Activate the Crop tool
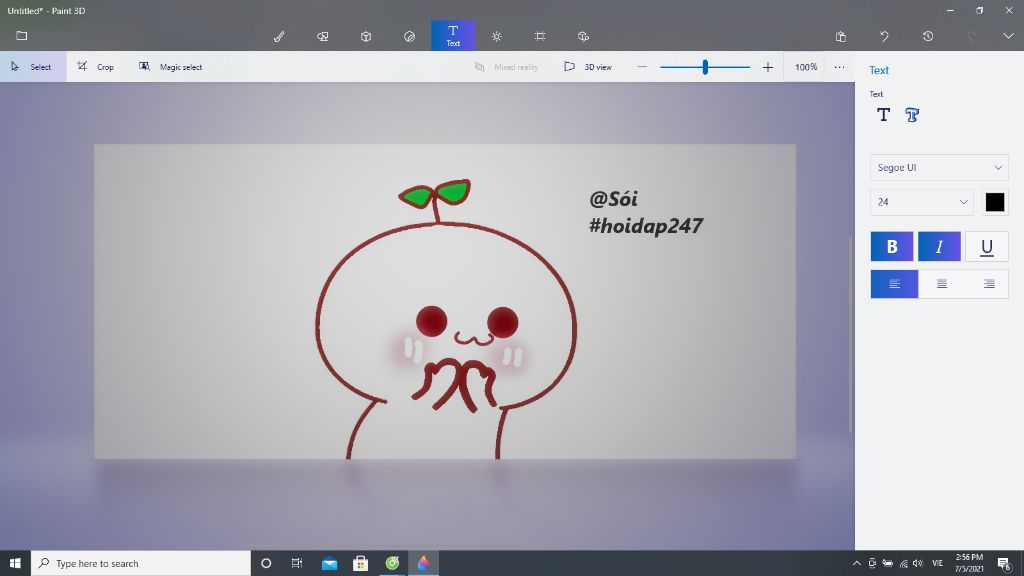Viewport: 1024px width, 576px height. point(96,67)
